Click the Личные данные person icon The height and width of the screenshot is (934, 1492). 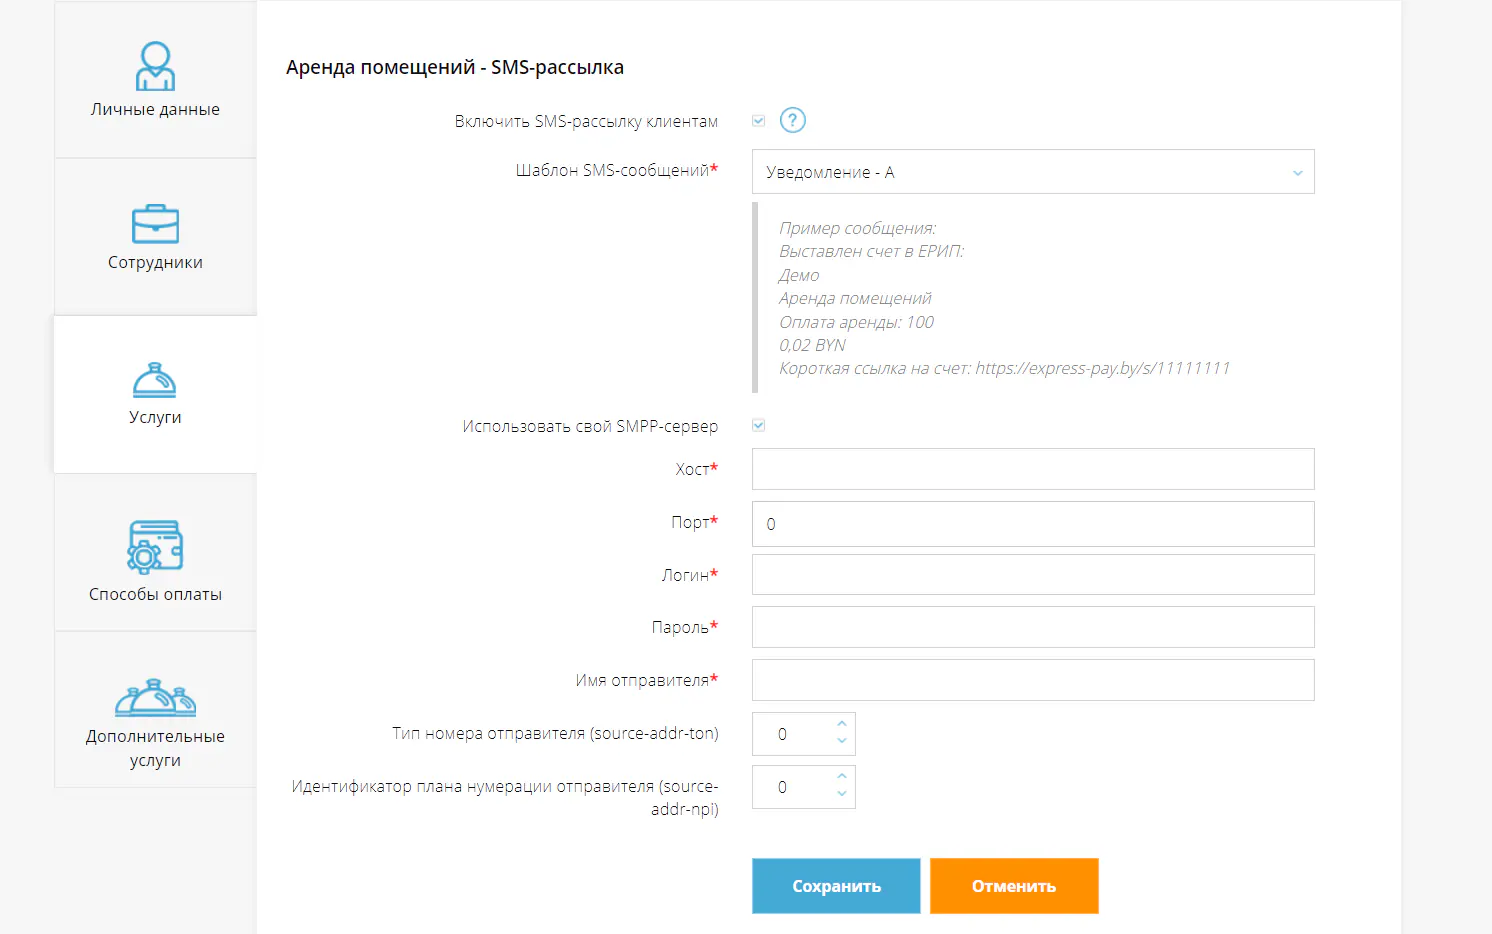click(x=155, y=66)
